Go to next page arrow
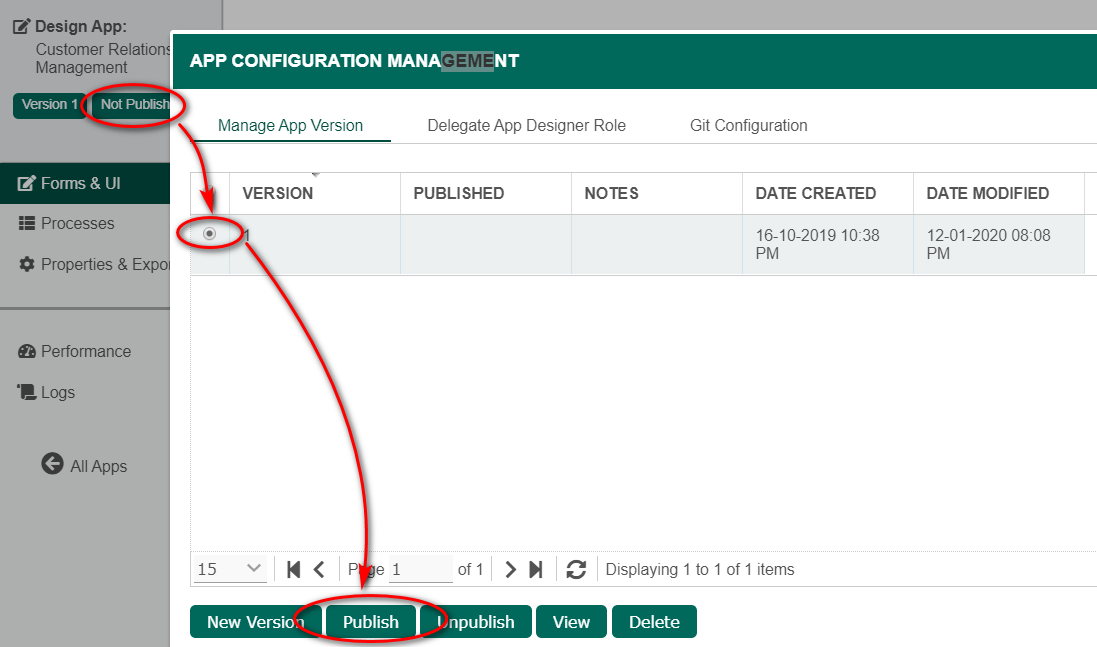This screenshot has height=647, width=1097. (x=510, y=569)
